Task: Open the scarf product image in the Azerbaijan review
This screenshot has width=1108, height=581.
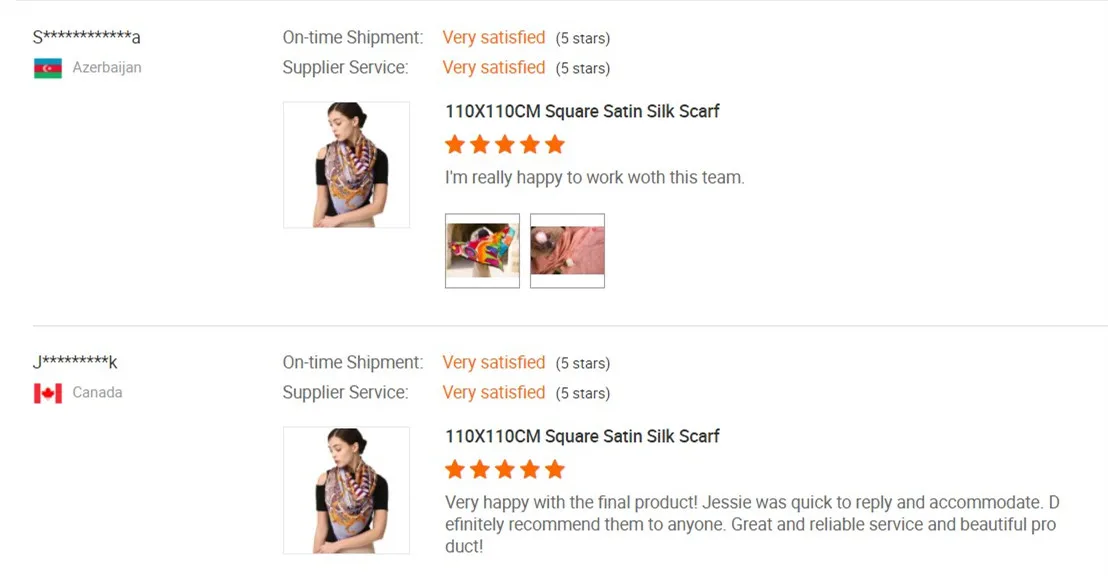Action: click(x=346, y=165)
